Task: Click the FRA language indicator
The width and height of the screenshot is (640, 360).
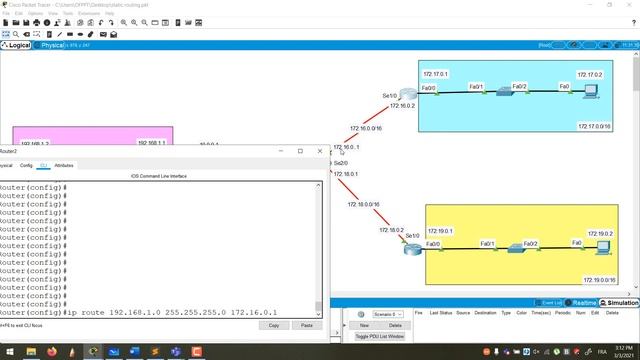Action: (602, 351)
